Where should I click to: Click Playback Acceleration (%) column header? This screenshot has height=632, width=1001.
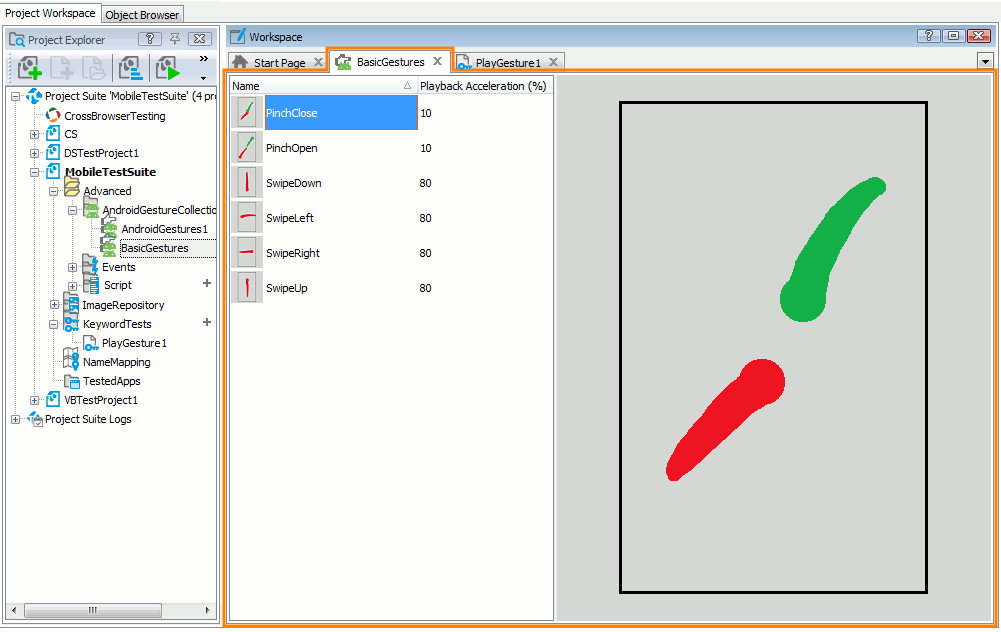tap(485, 86)
